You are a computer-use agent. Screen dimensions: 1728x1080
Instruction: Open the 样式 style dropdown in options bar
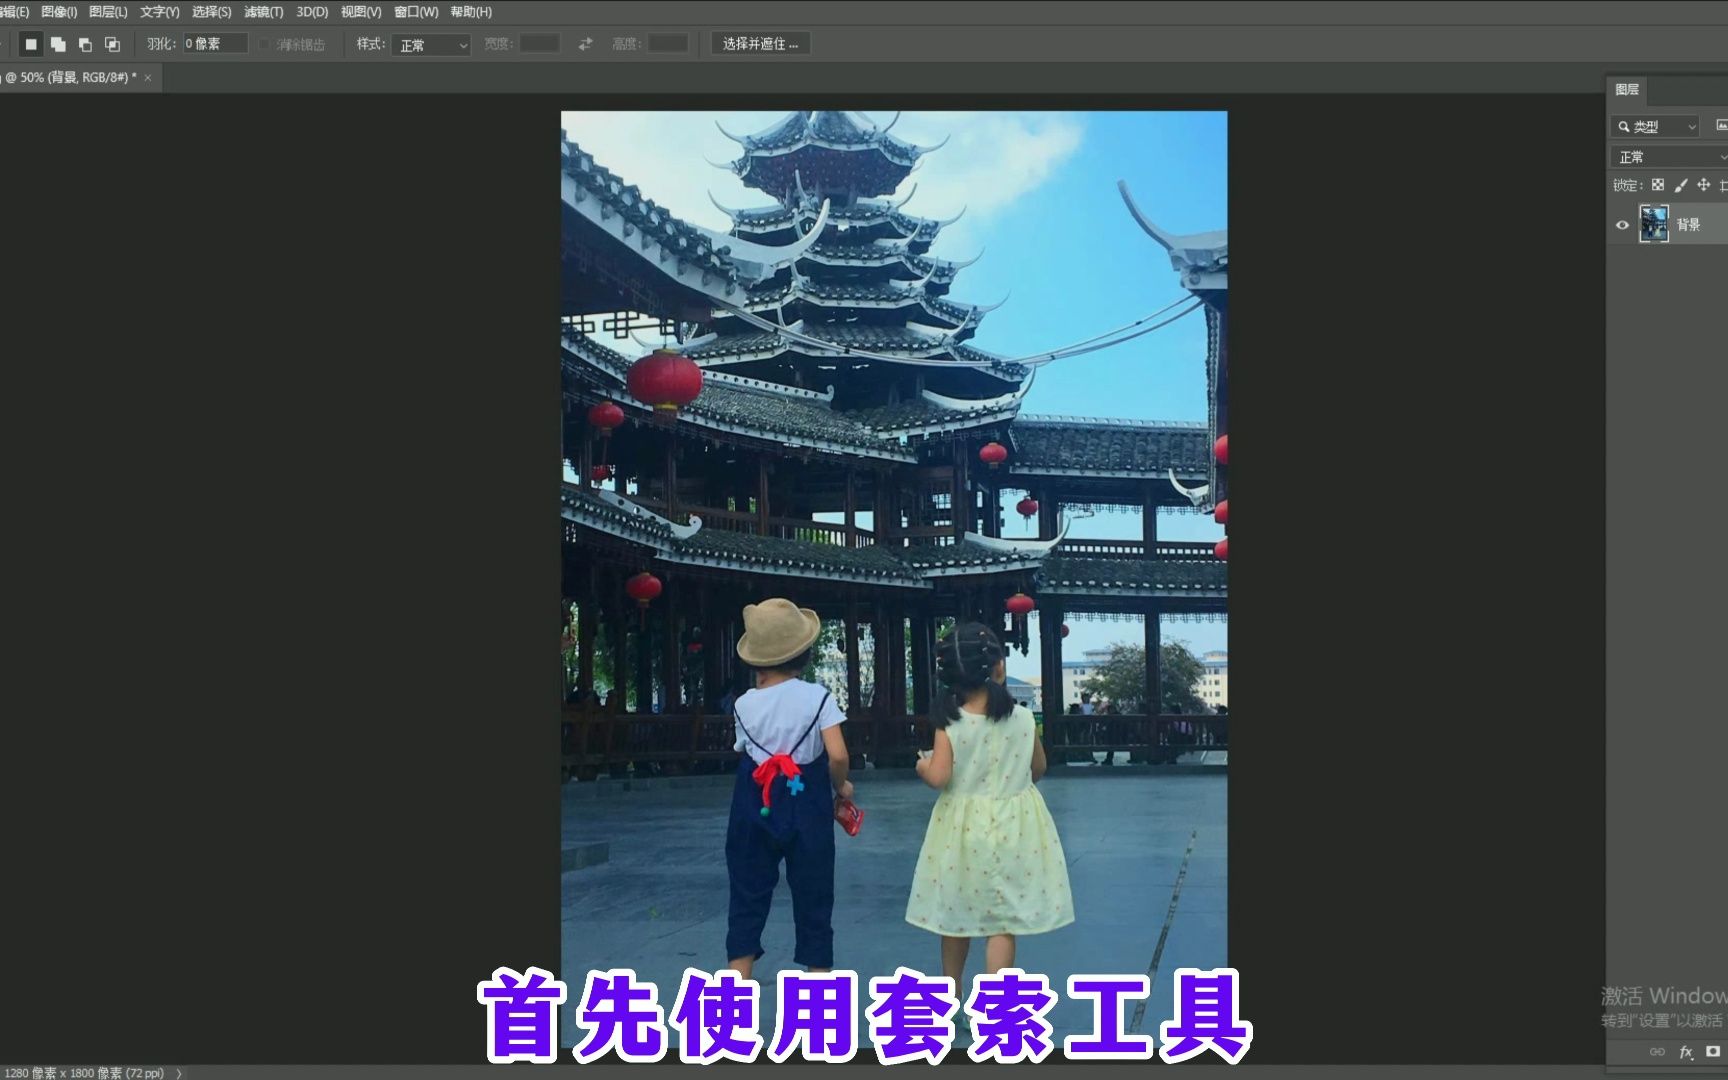pos(430,44)
